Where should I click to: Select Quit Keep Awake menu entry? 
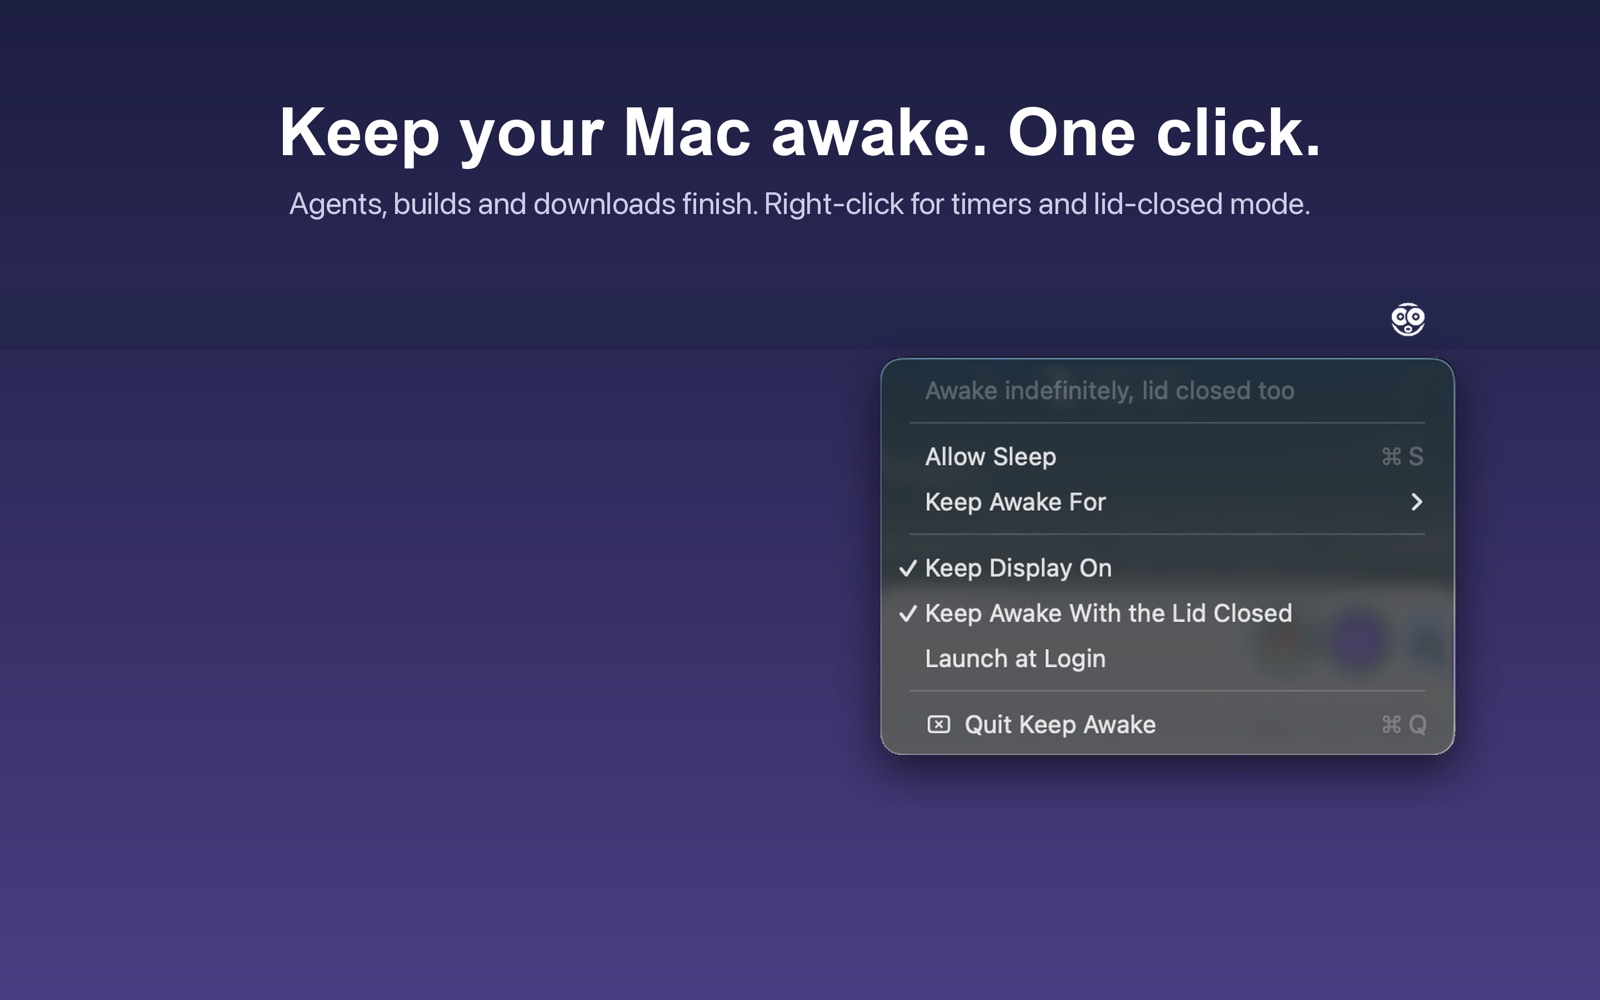pos(1167,724)
